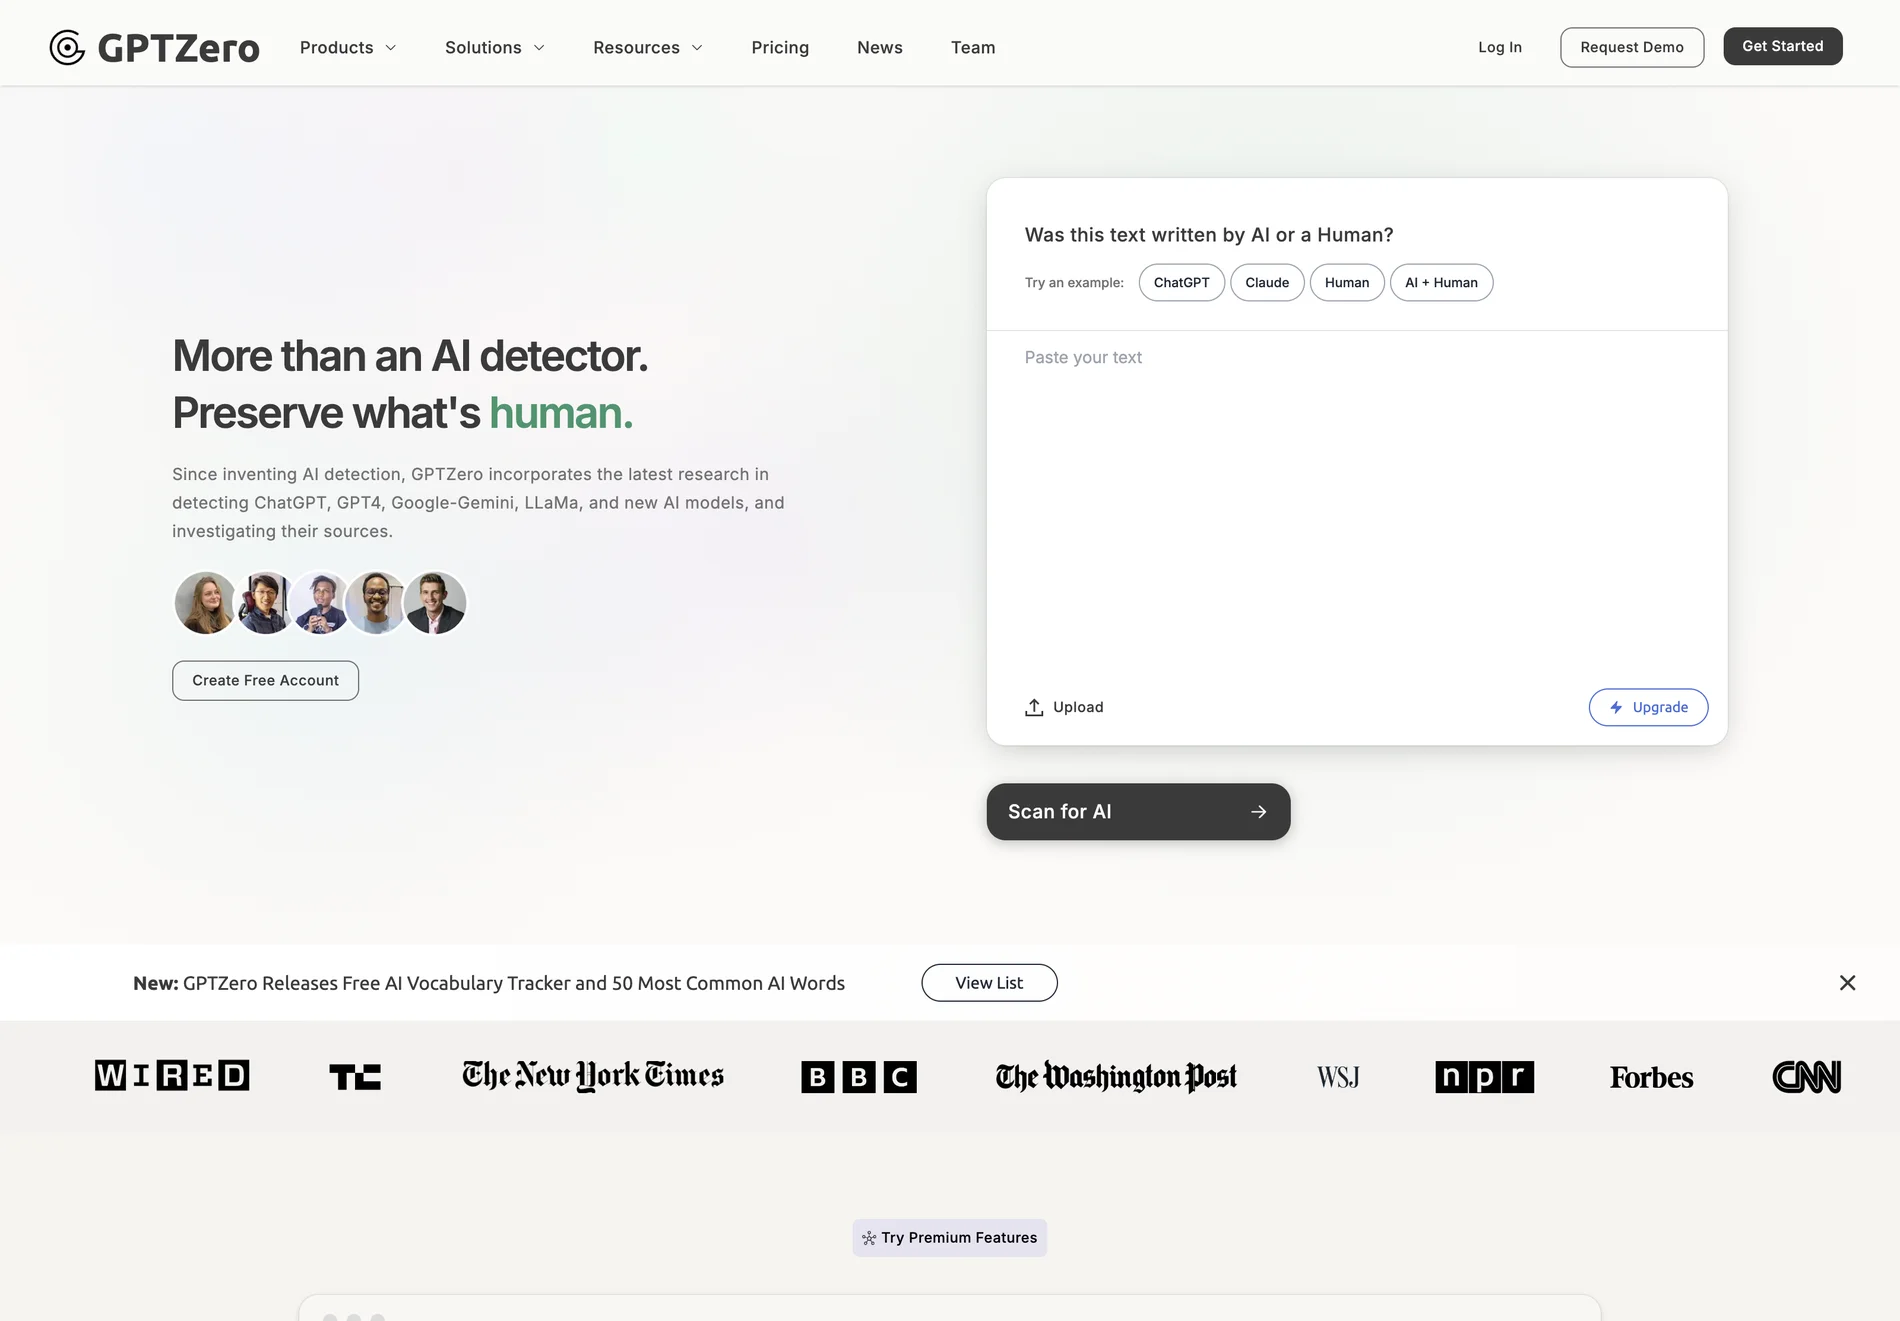Click the second team member avatar with glasses

[x=264, y=602]
